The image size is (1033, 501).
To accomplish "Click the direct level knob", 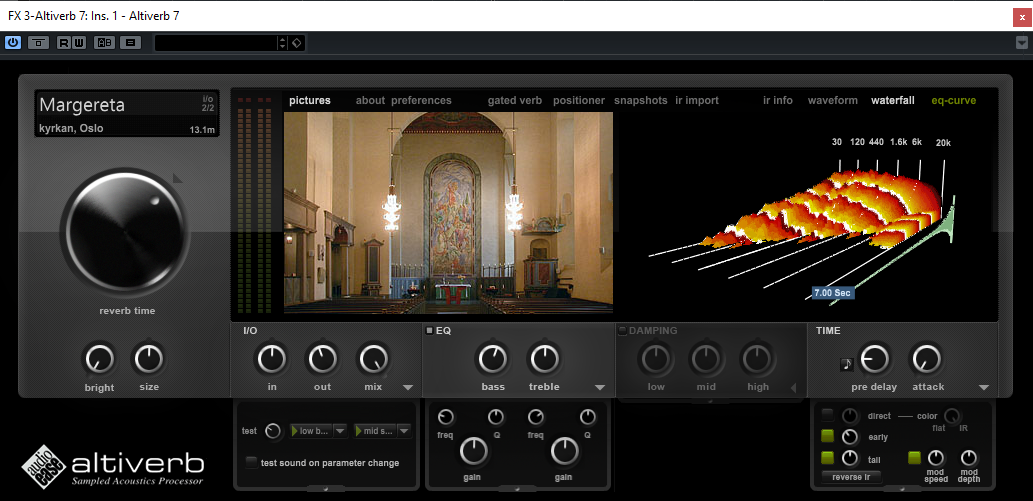I will pyautogui.click(x=851, y=416).
